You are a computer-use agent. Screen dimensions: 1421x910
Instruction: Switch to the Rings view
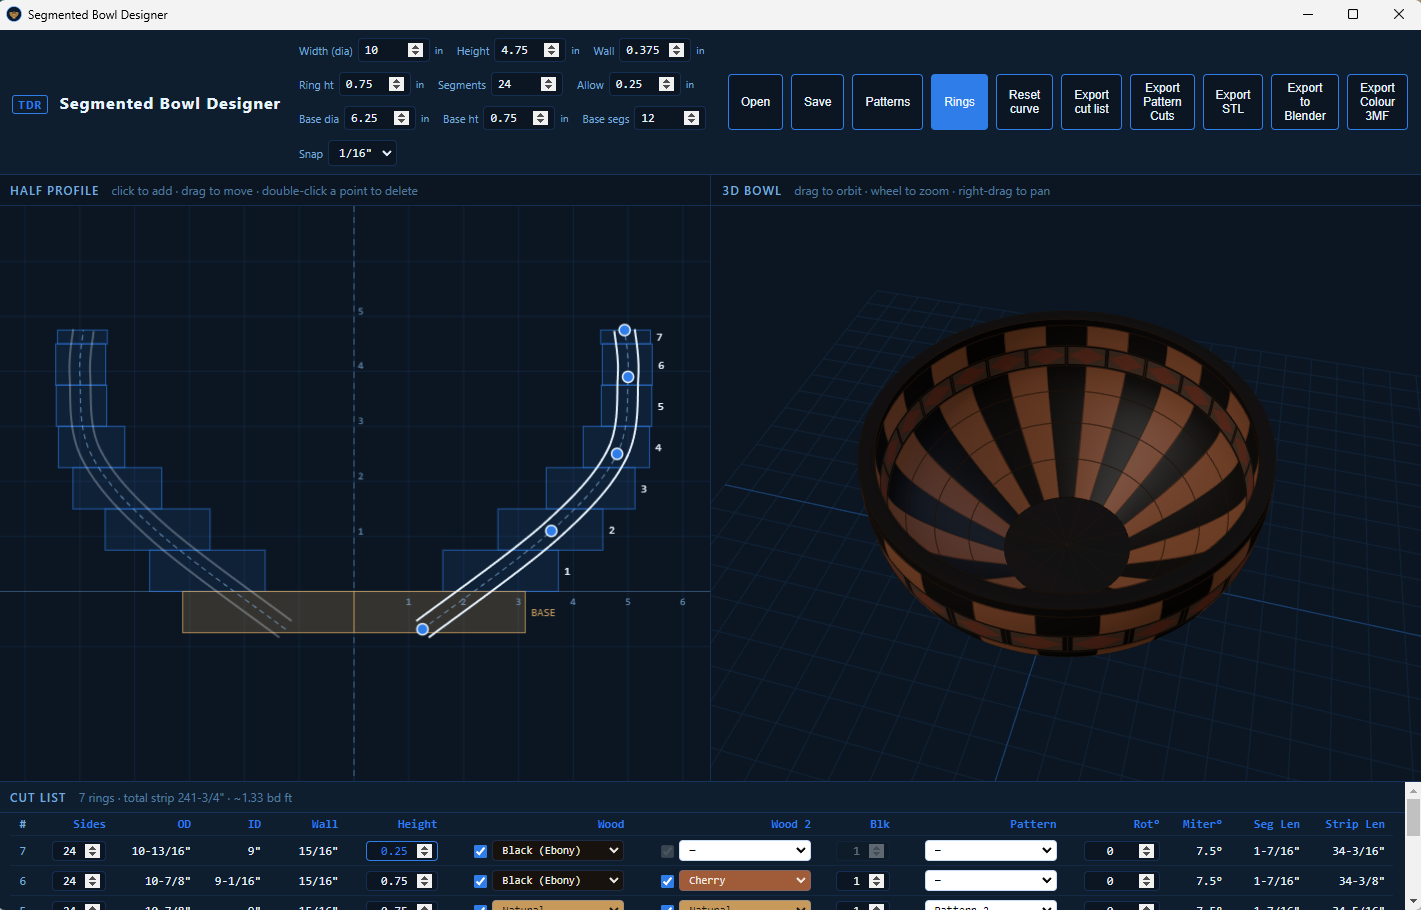point(959,102)
